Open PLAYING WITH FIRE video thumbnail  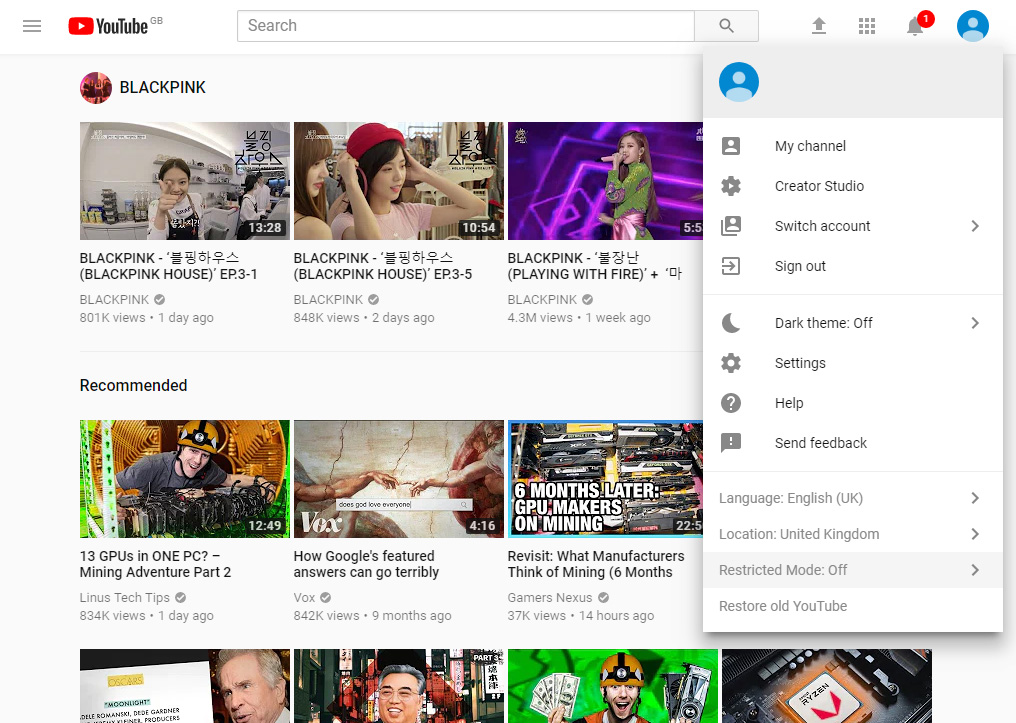coord(605,181)
